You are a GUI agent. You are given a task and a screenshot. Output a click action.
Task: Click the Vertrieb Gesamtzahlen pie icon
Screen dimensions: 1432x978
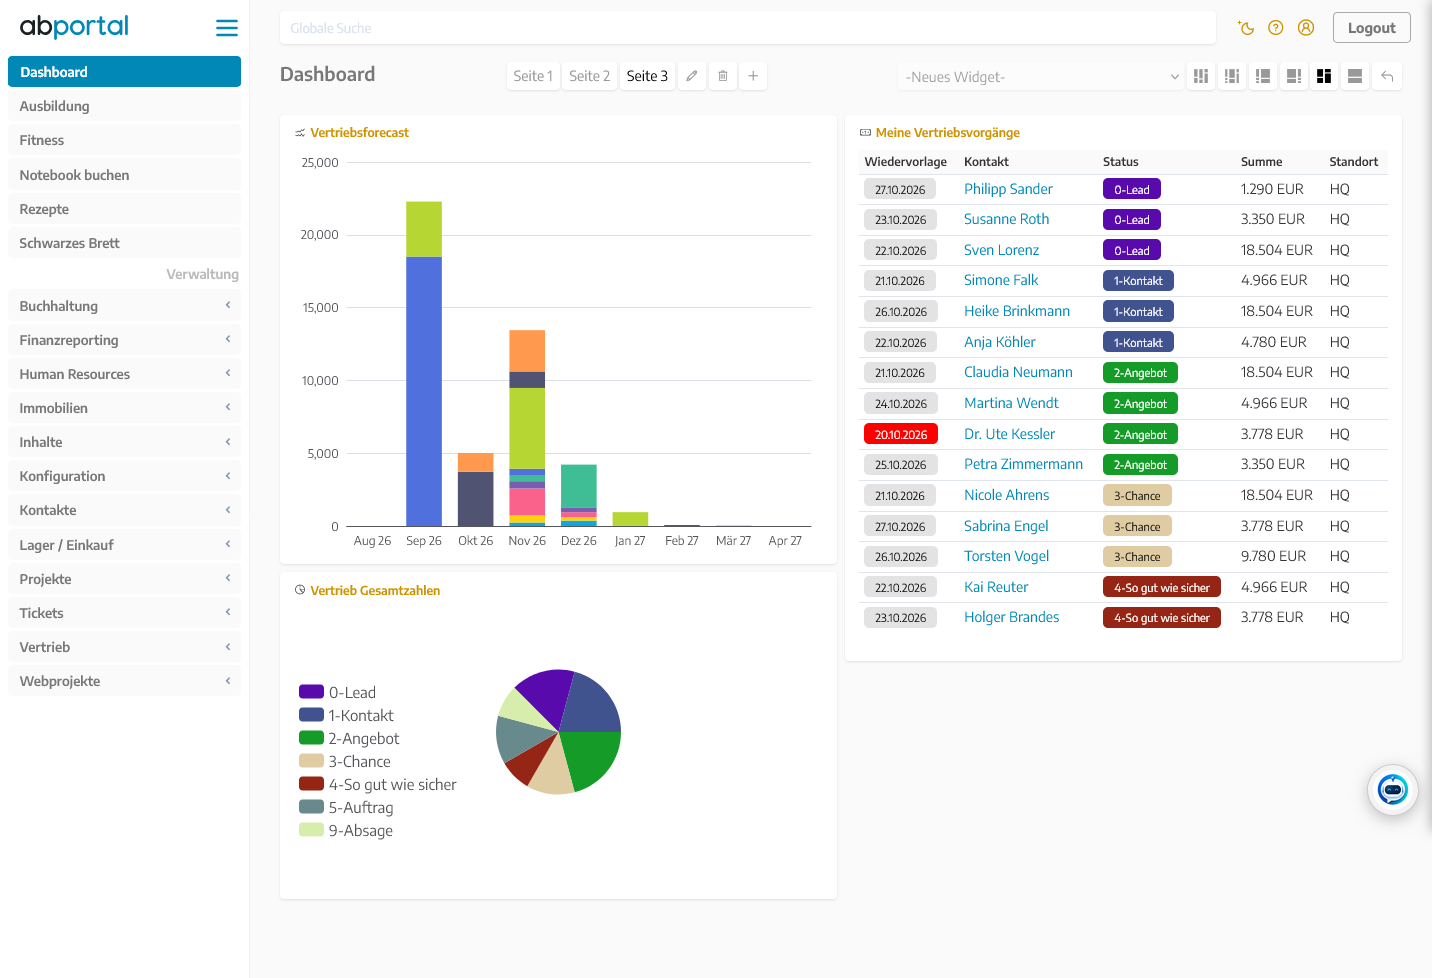tap(300, 590)
